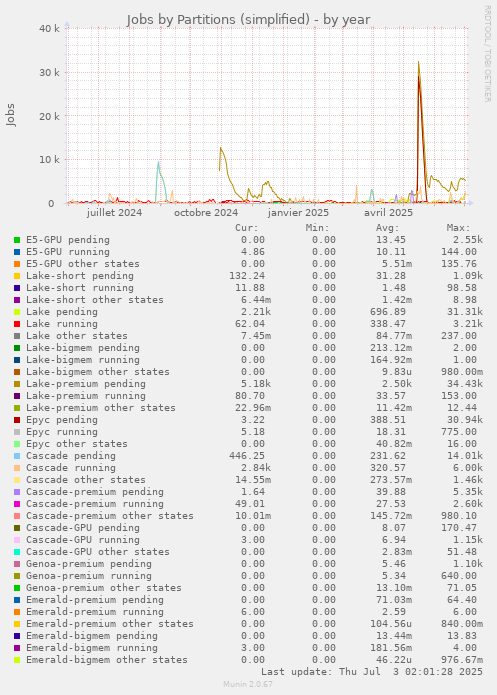This screenshot has width=497, height=695.
Task: Click the '10 k' axis tick label
Action: coord(49,160)
